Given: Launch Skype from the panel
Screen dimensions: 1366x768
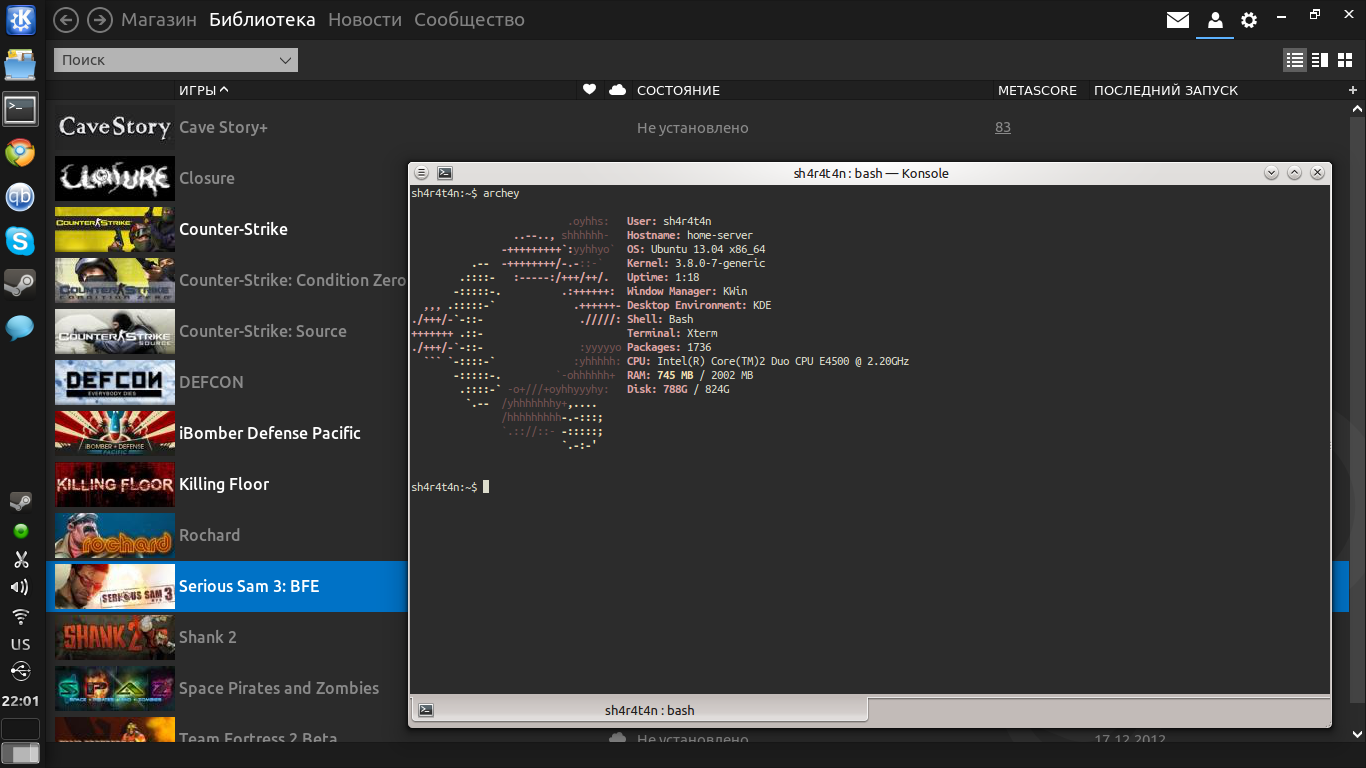Looking at the screenshot, I should (20, 241).
